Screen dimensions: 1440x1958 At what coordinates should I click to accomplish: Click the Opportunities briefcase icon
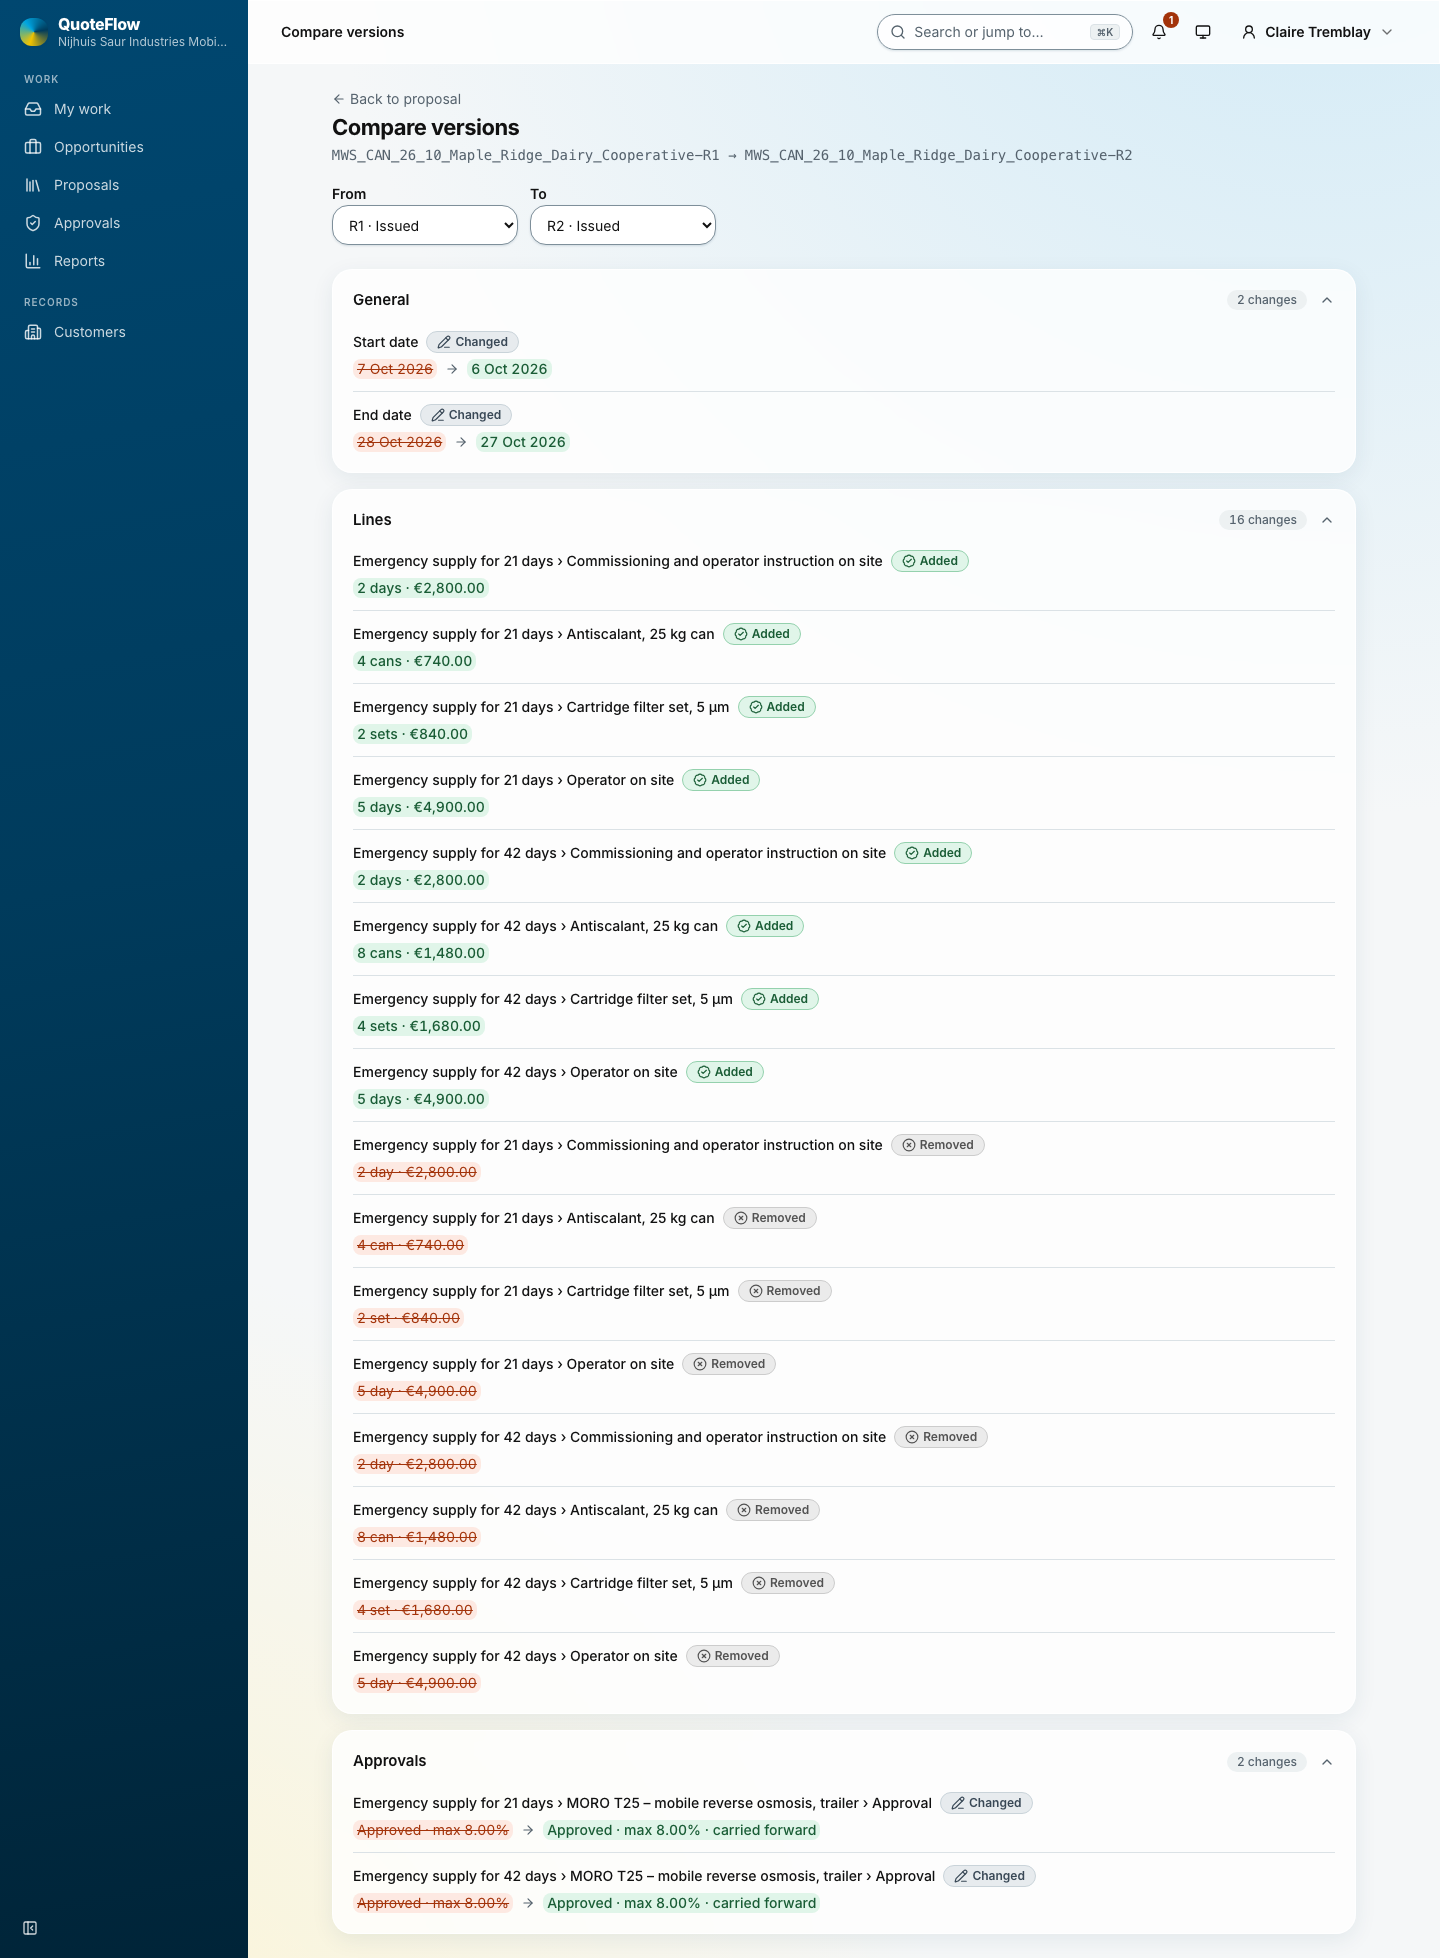point(33,147)
